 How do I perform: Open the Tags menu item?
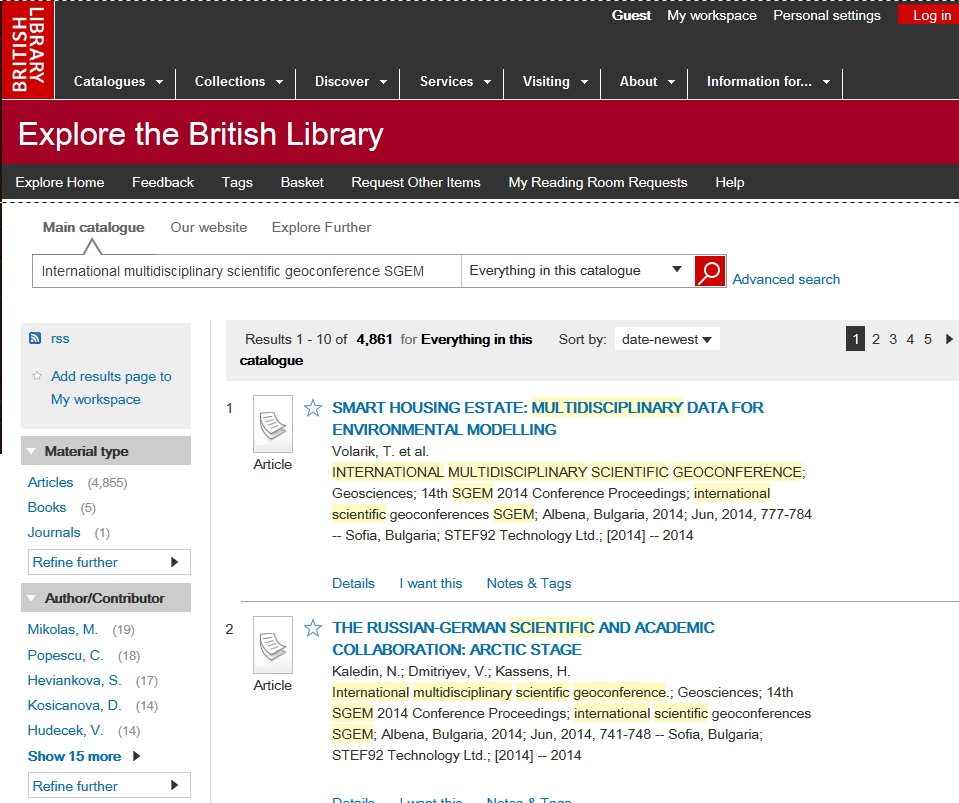pos(237,182)
